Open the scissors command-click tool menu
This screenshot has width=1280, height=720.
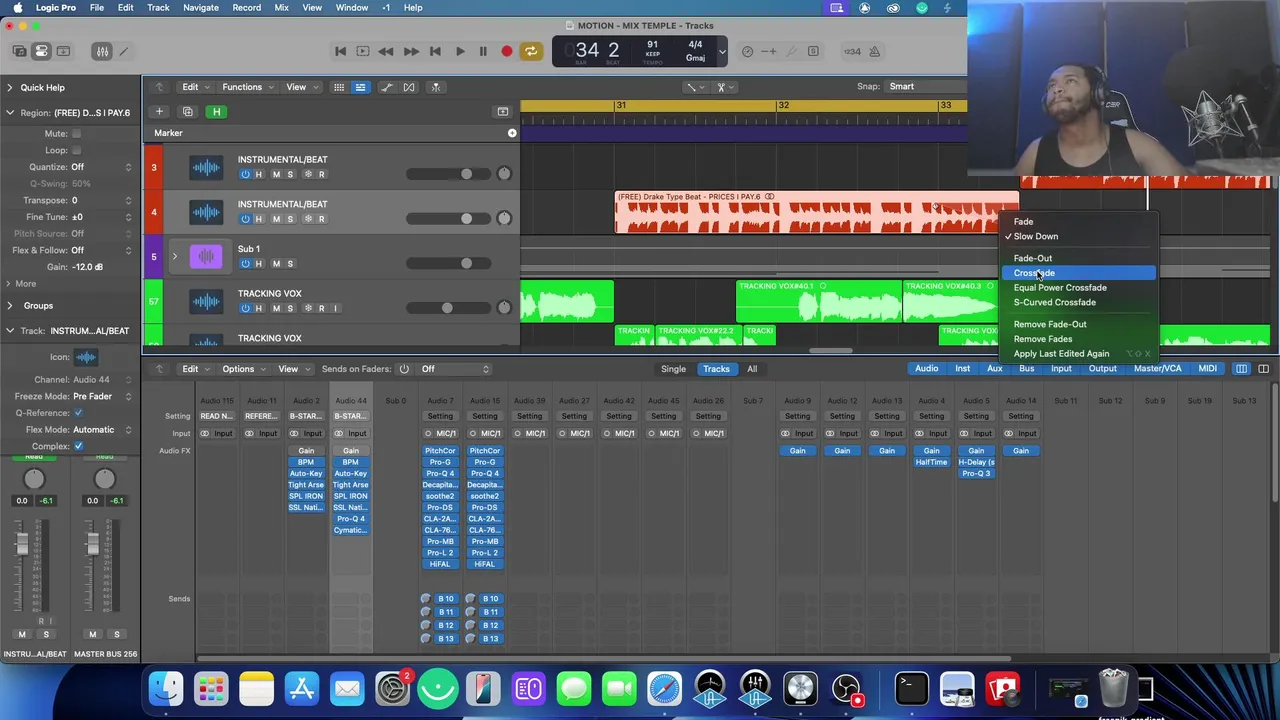tap(723, 87)
